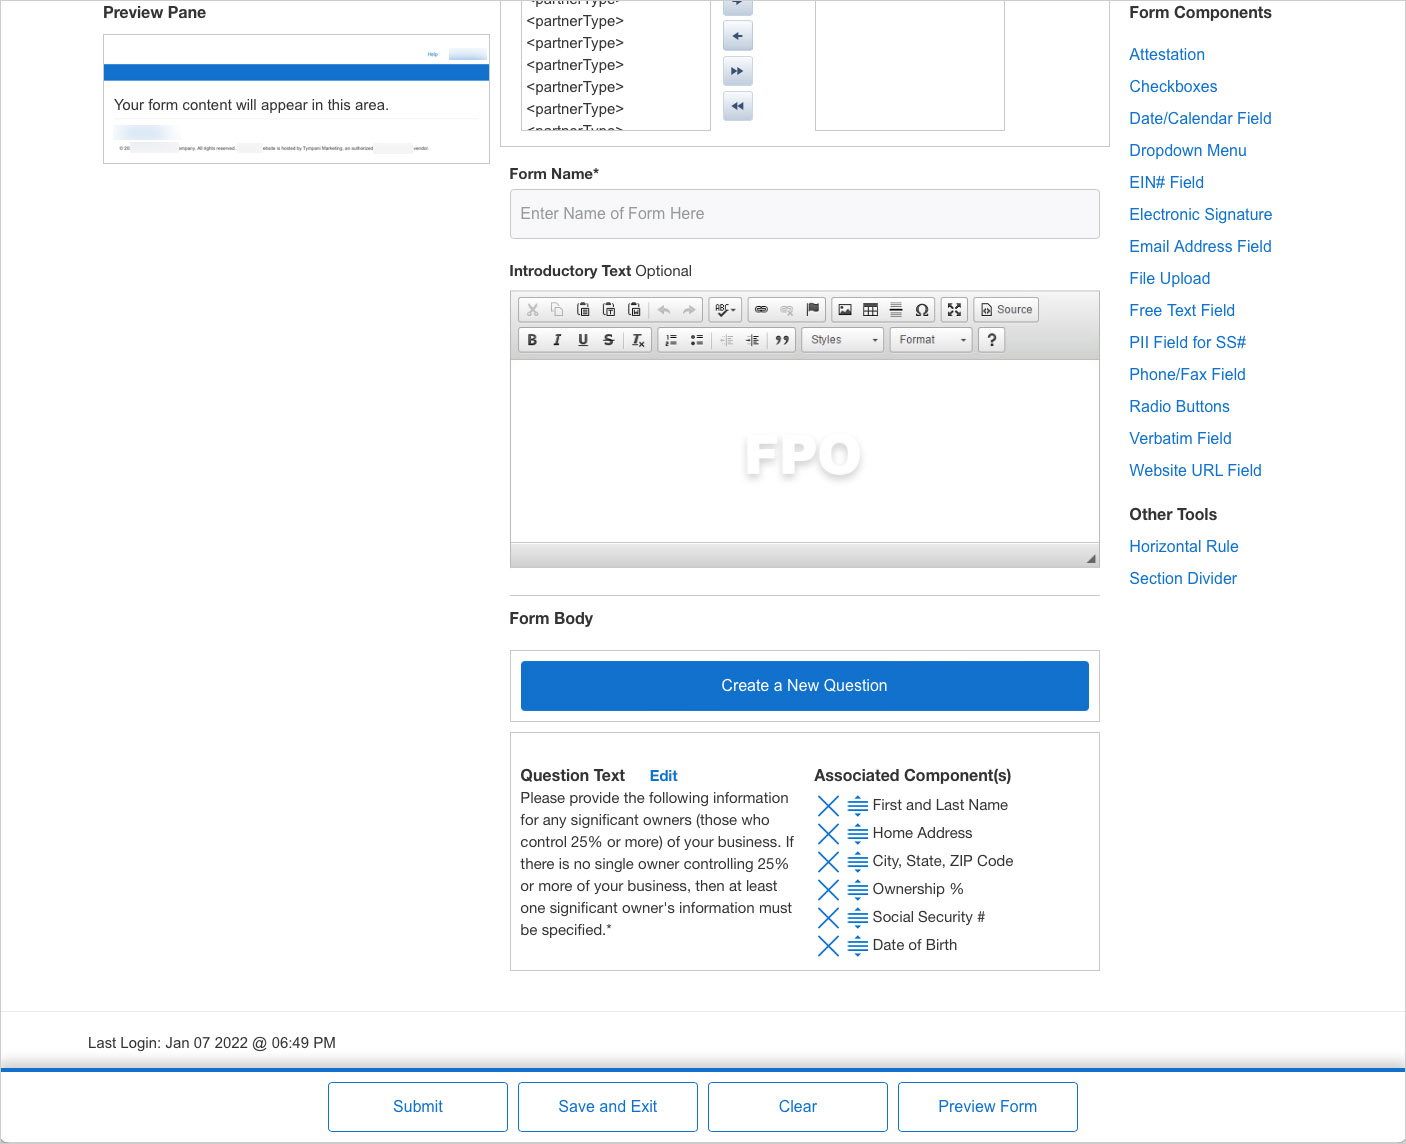
Task: Insert a numbered list
Action: click(x=671, y=340)
